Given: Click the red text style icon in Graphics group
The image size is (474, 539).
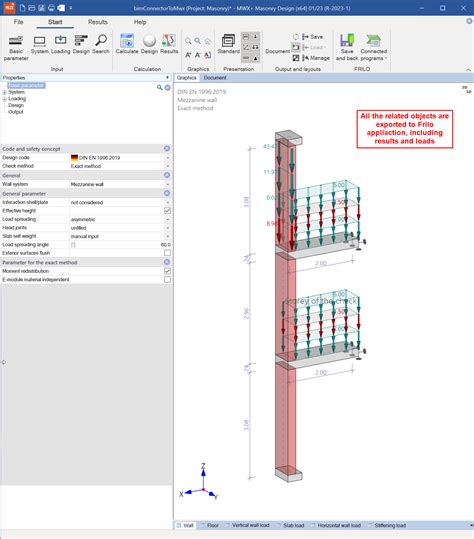Looking at the screenshot, I should point(208,55).
